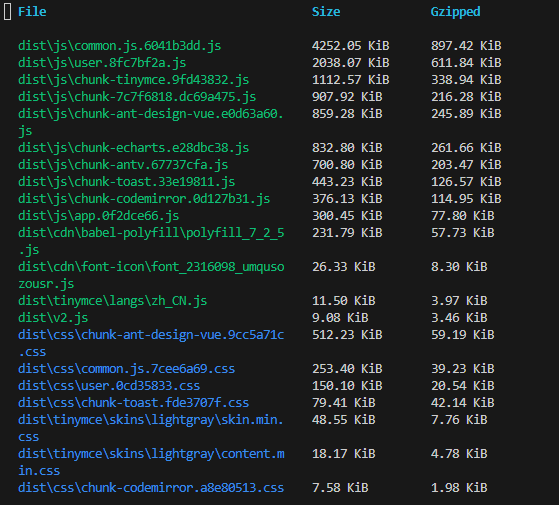
Task: Select the 8.30 KiB gzipped value
Action: [459, 267]
